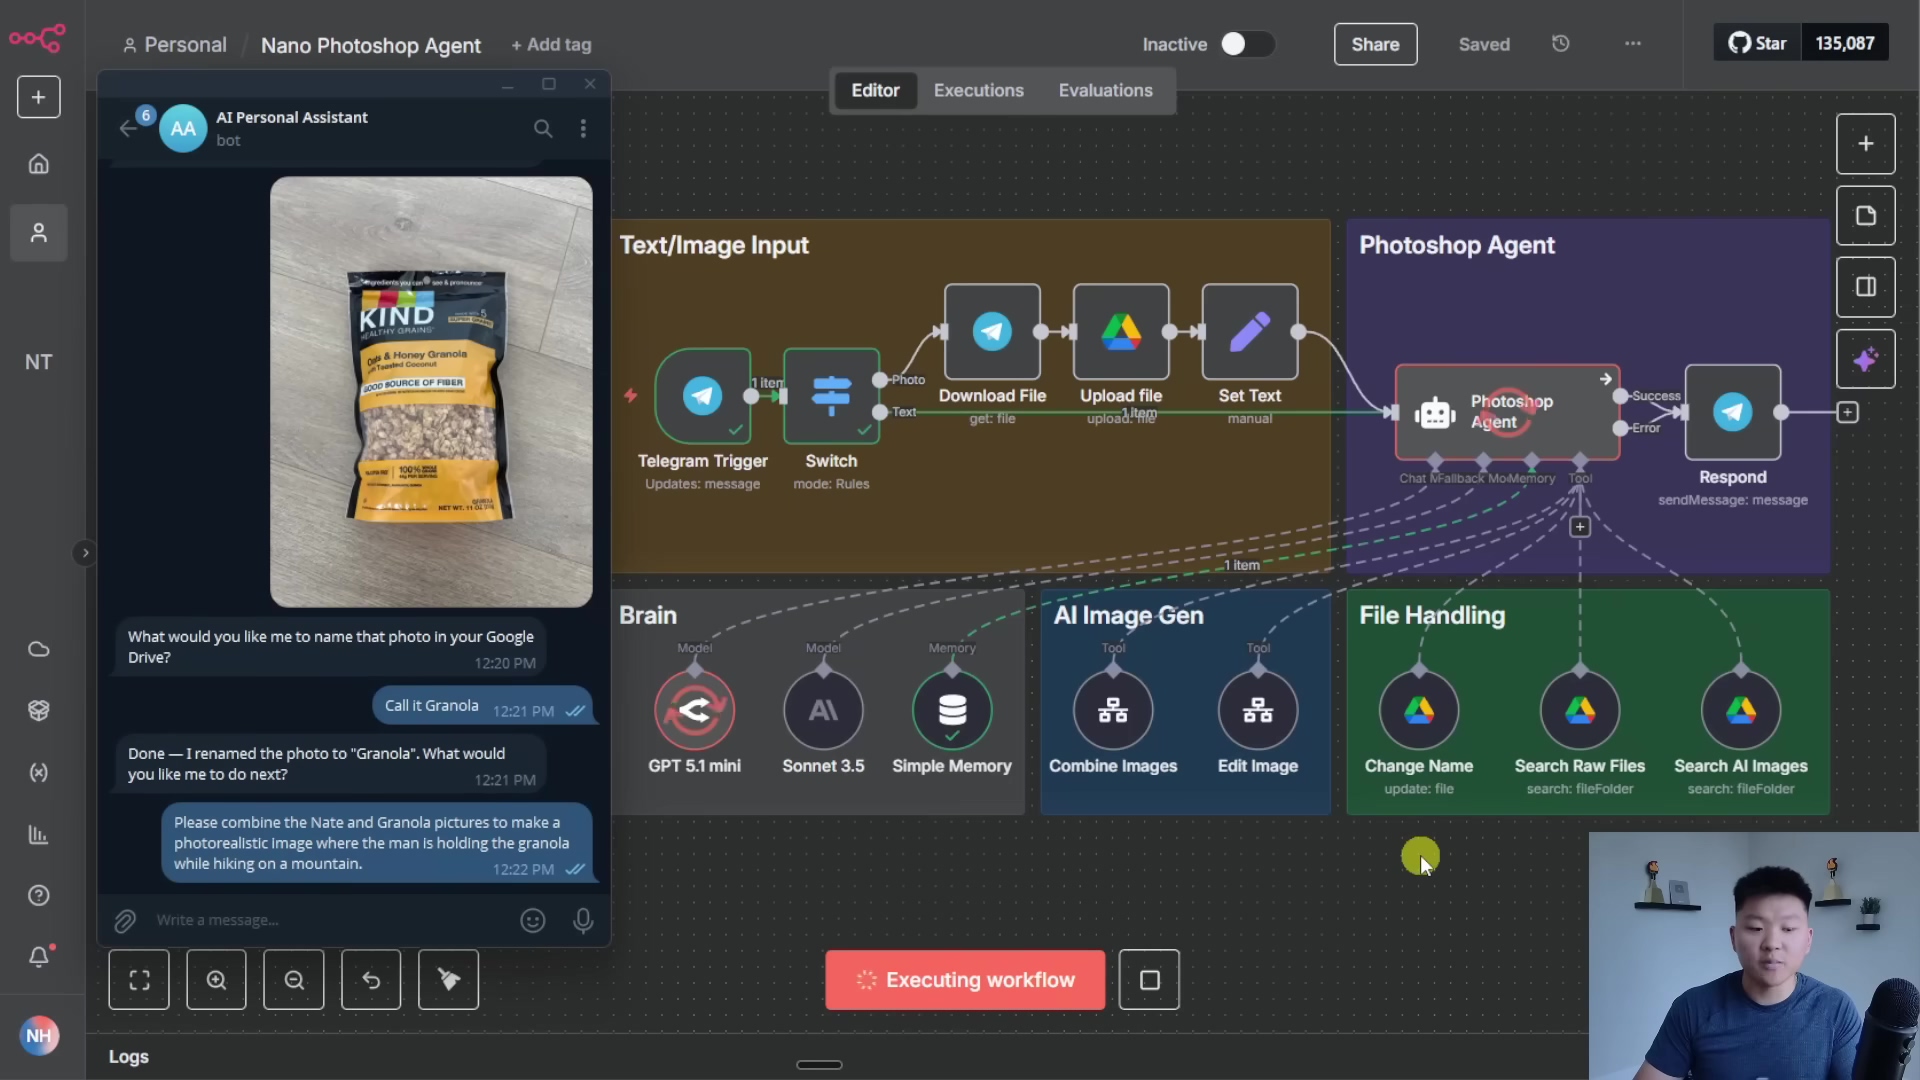Click the tidy up workflow button
The height and width of the screenshot is (1080, 1920).
coord(448,980)
